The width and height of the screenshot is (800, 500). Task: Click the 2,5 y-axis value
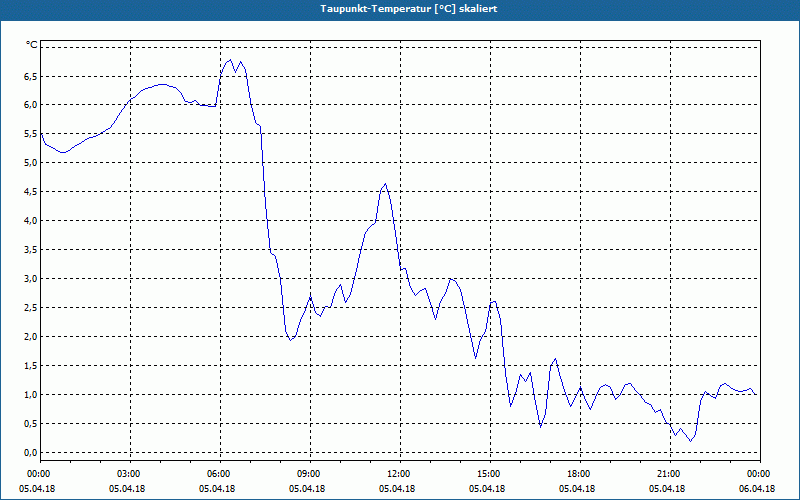(x=31, y=308)
